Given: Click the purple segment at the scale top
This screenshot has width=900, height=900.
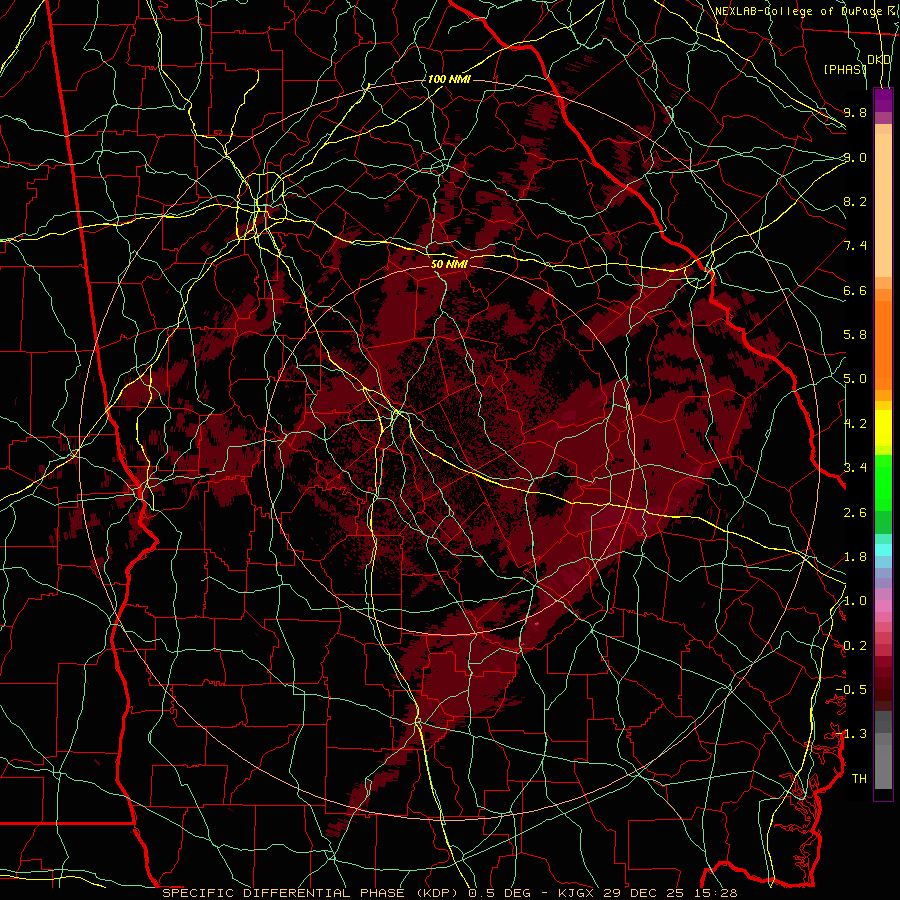Looking at the screenshot, I should point(883,100).
